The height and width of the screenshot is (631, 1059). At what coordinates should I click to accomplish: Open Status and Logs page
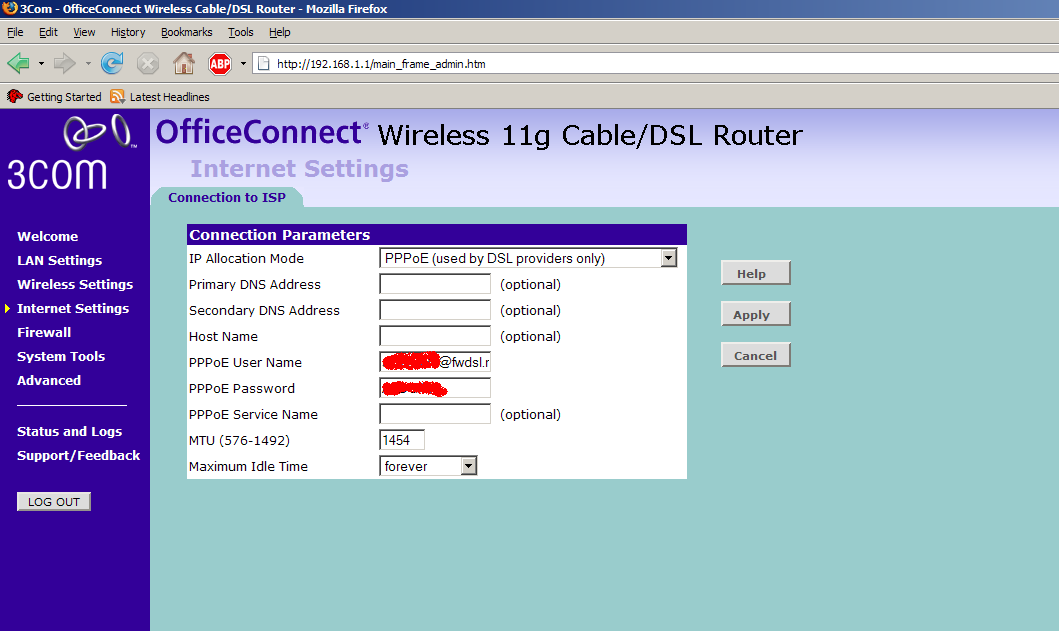(x=70, y=432)
